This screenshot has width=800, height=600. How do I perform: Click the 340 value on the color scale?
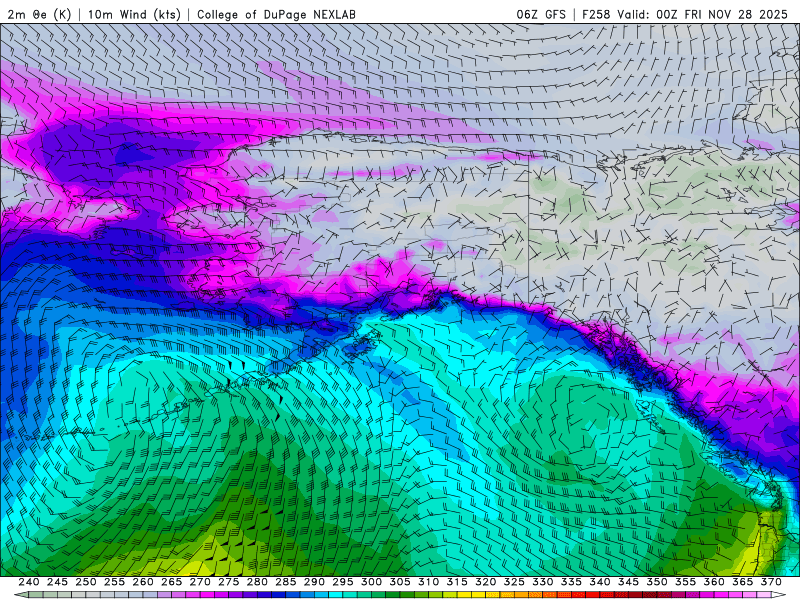[x=600, y=582]
